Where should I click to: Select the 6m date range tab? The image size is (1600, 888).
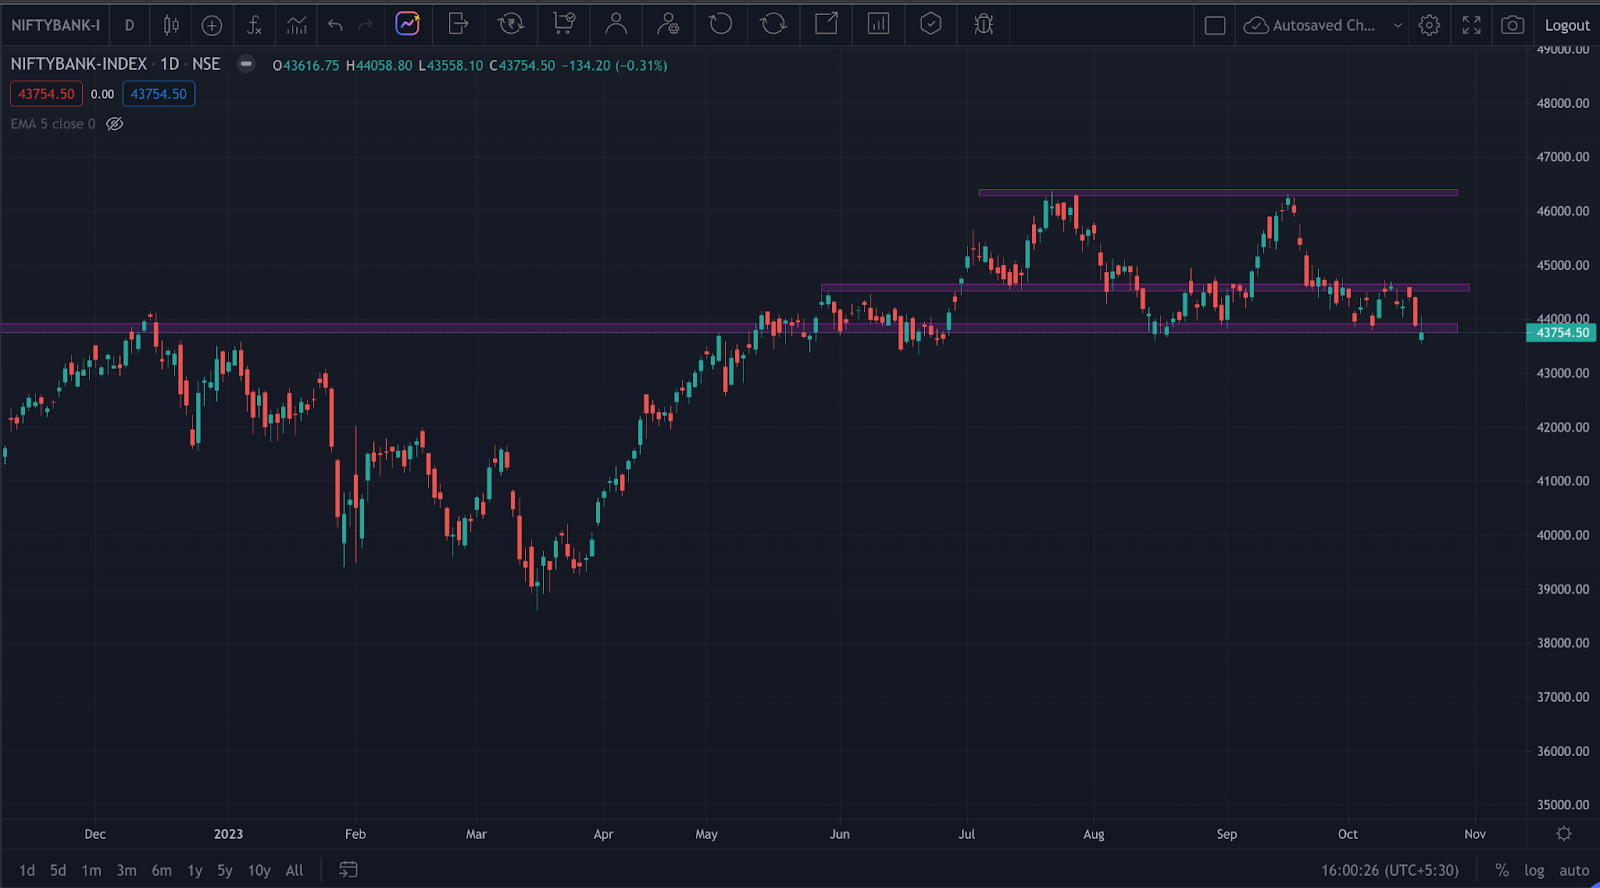(x=161, y=870)
